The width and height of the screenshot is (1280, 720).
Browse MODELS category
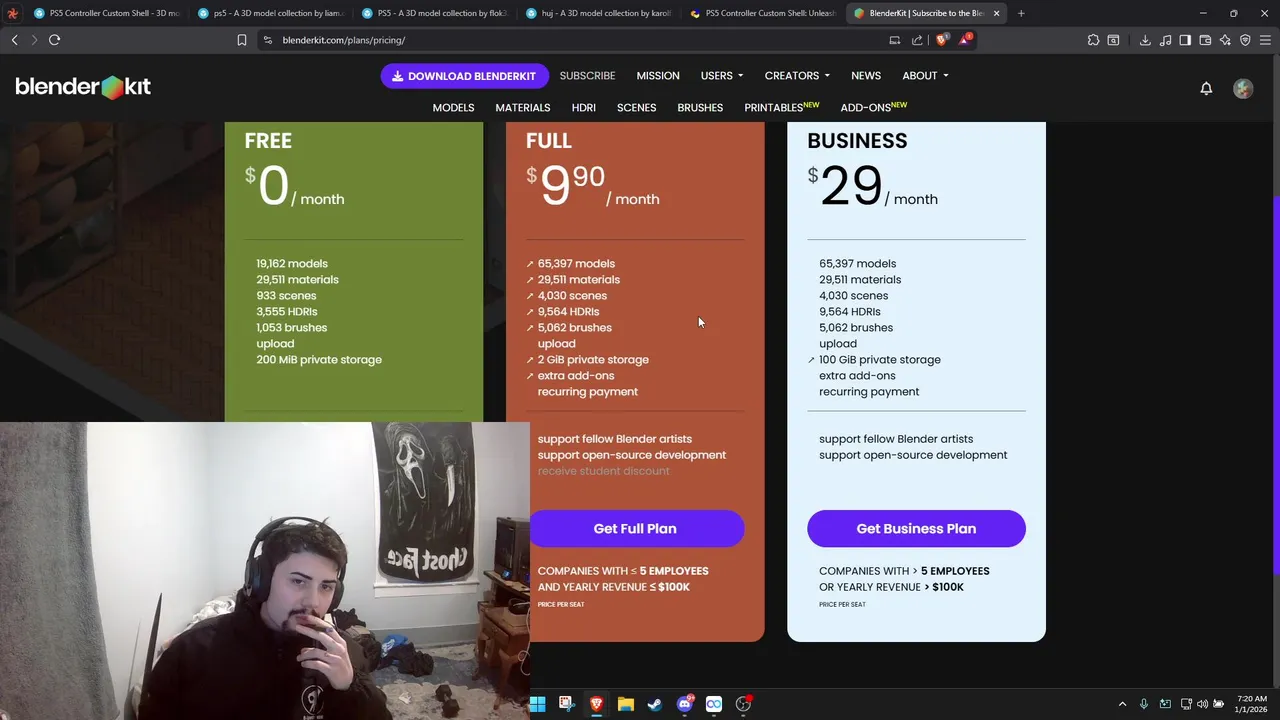point(453,108)
